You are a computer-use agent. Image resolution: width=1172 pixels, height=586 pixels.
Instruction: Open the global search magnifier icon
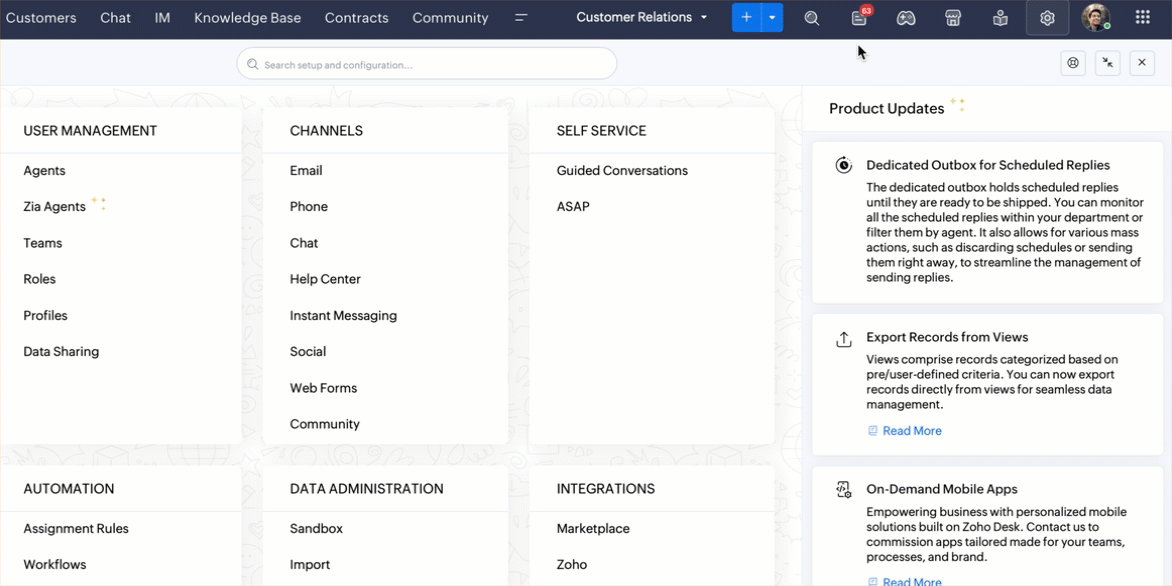(x=812, y=18)
